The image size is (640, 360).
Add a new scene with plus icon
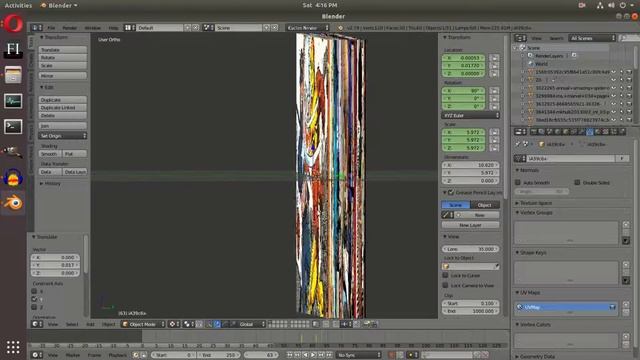[x=267, y=28]
